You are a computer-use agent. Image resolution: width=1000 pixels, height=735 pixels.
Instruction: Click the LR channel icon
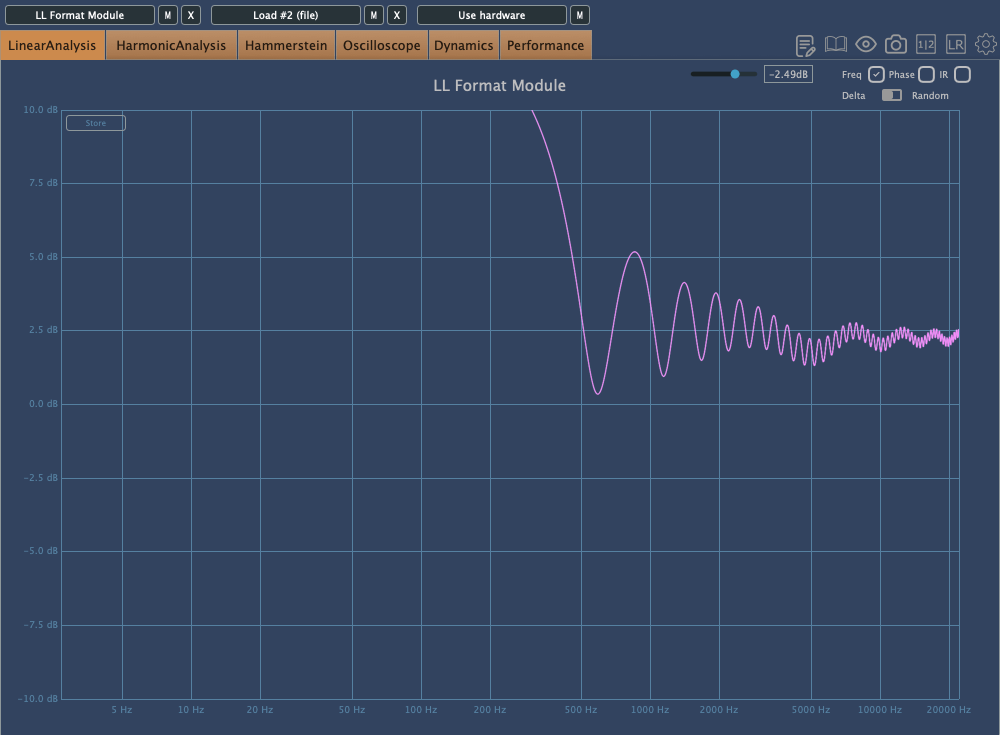956,45
